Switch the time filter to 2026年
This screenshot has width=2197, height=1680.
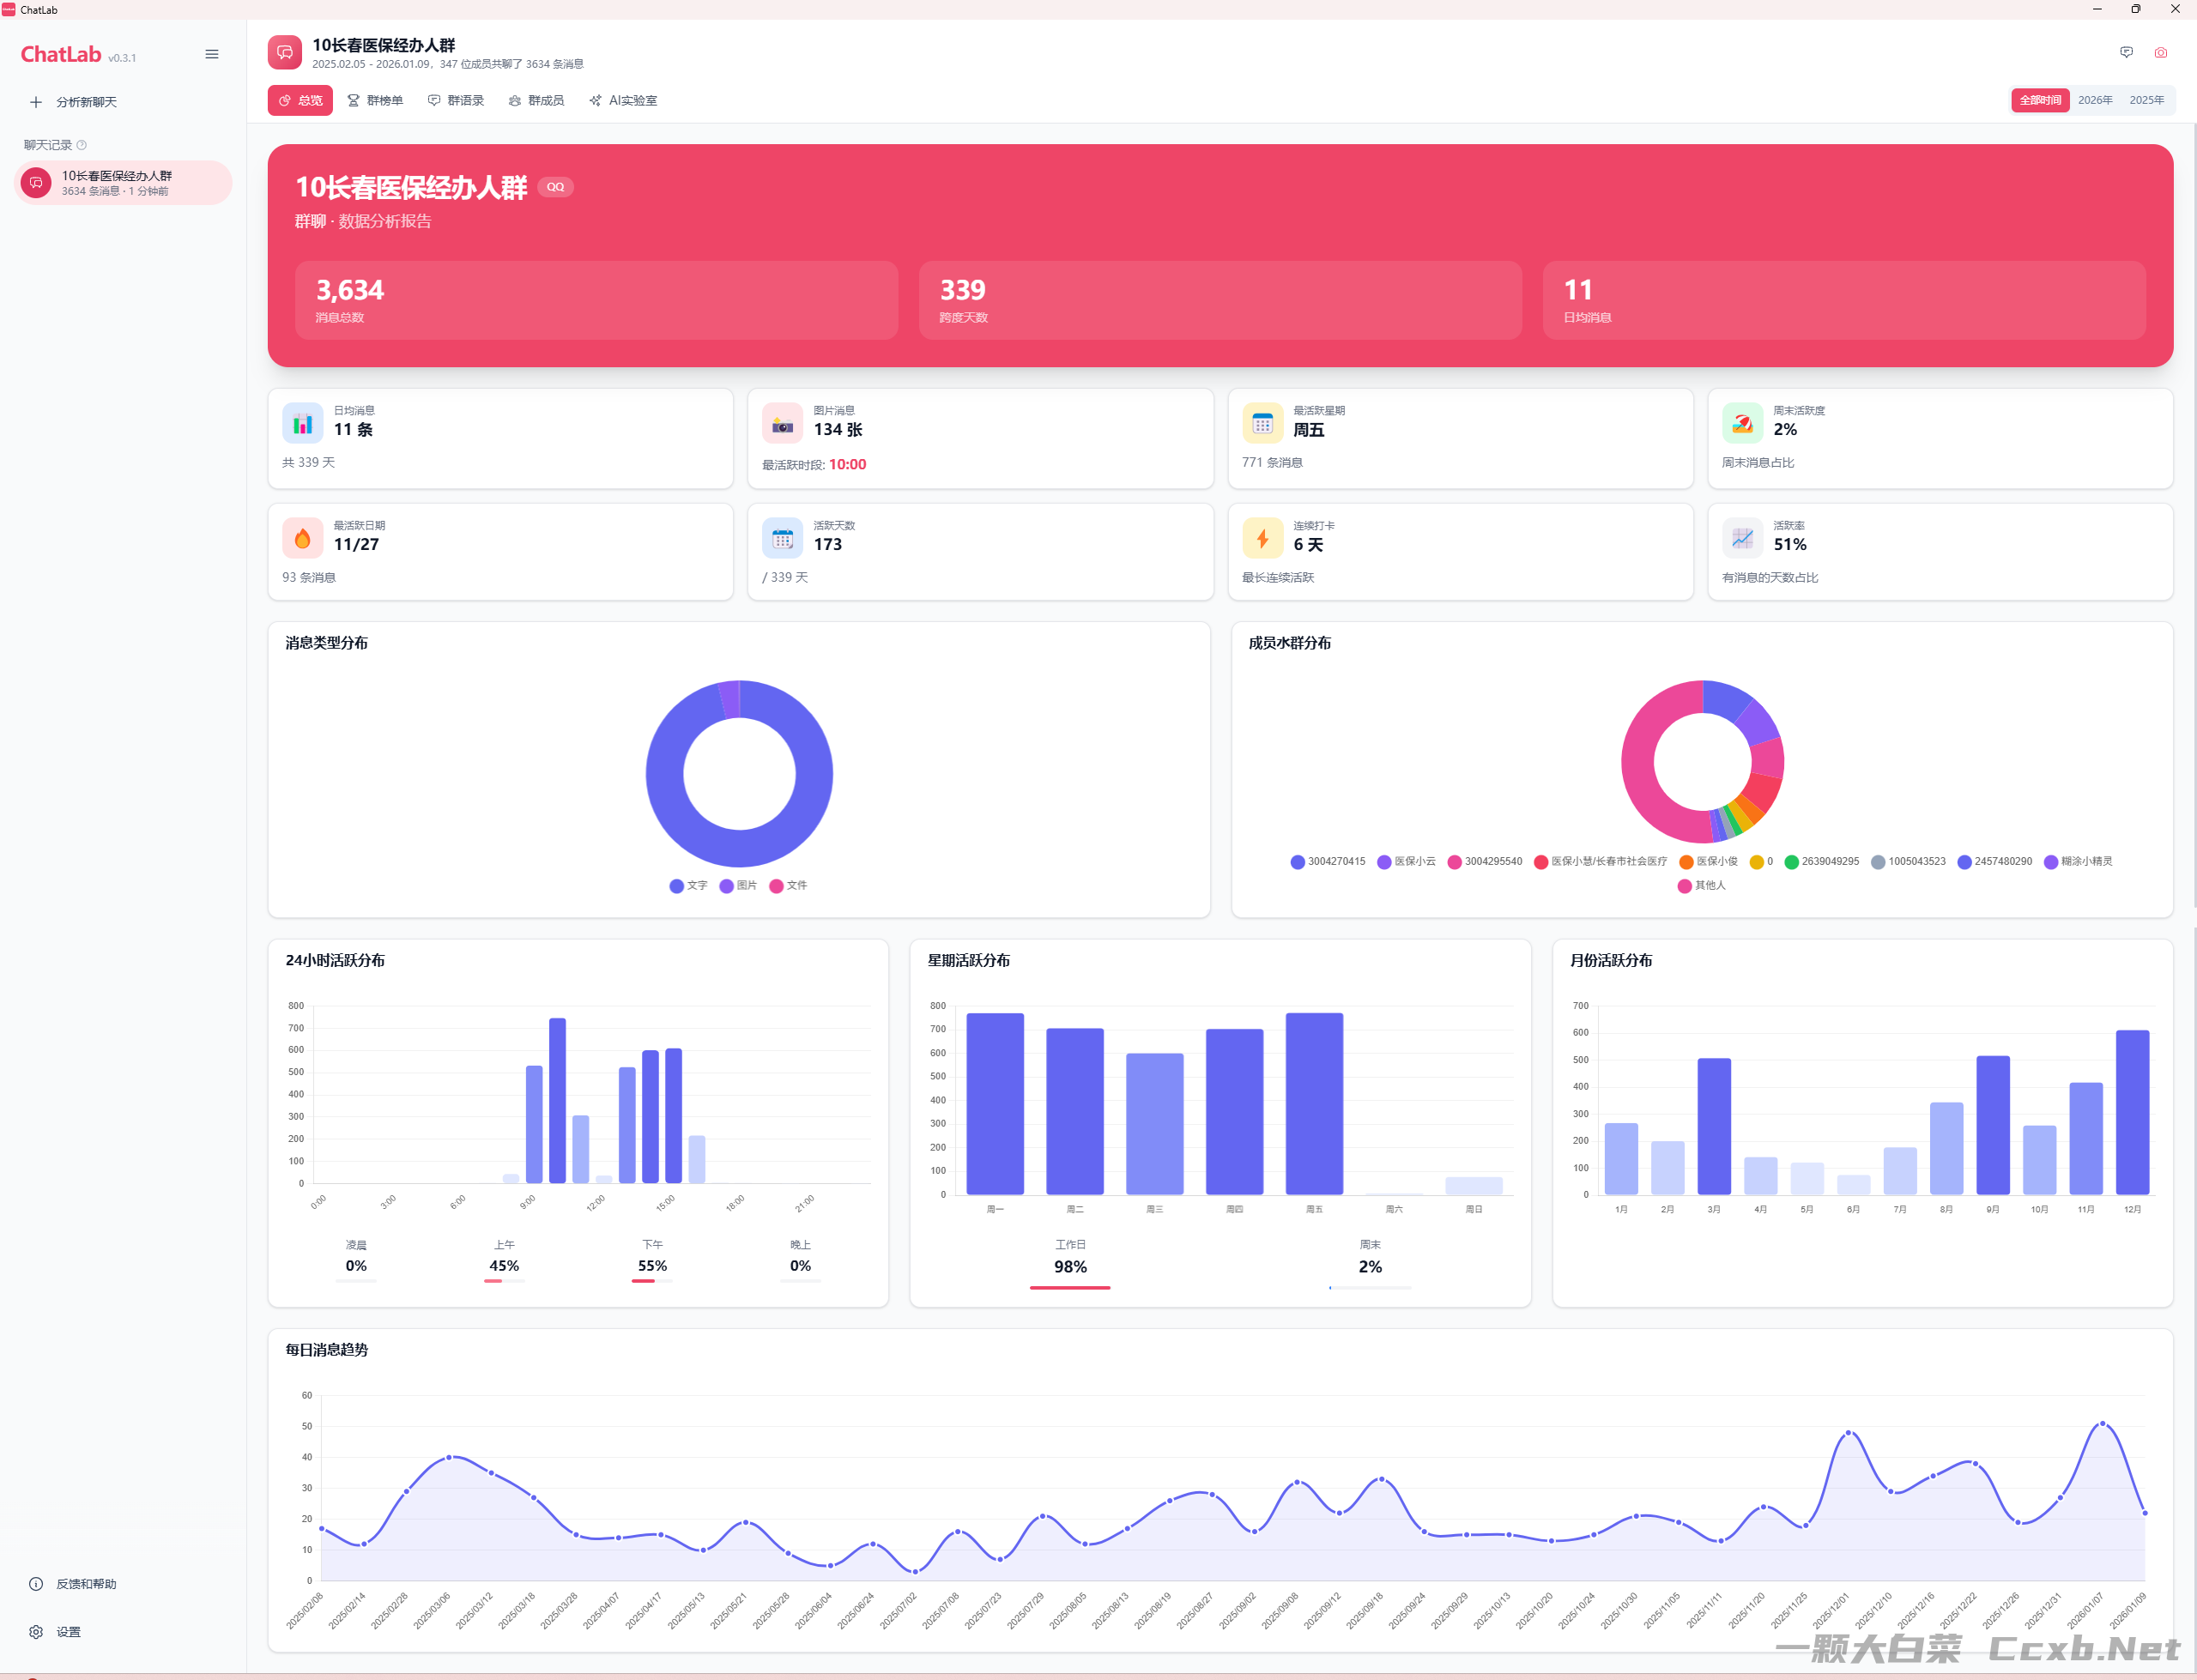coord(2094,100)
